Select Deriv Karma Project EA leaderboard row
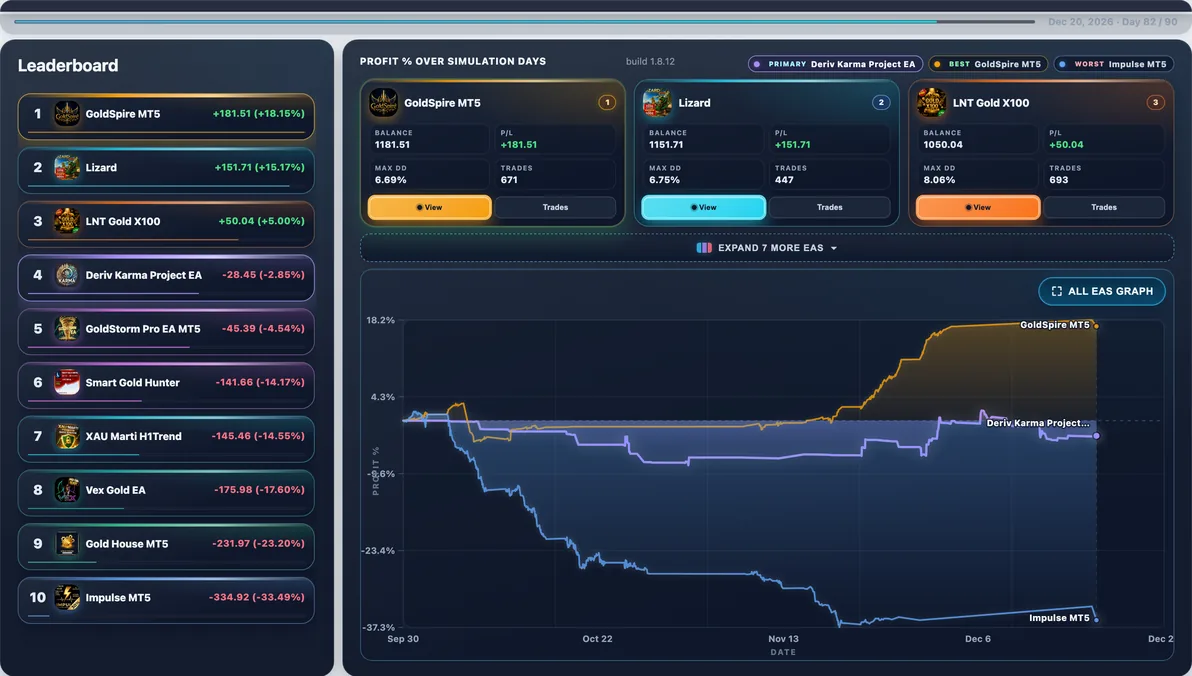 click(x=166, y=278)
